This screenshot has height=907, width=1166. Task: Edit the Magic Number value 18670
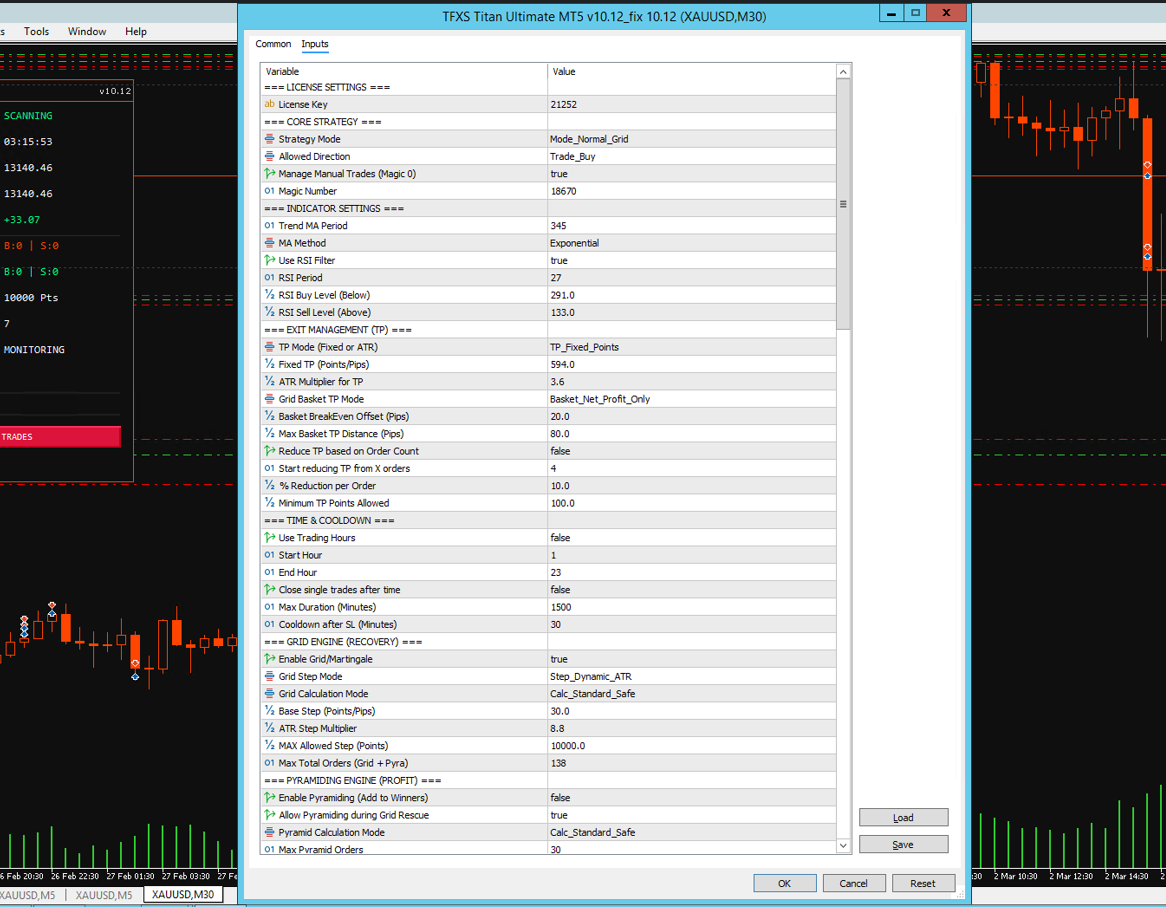(692, 191)
